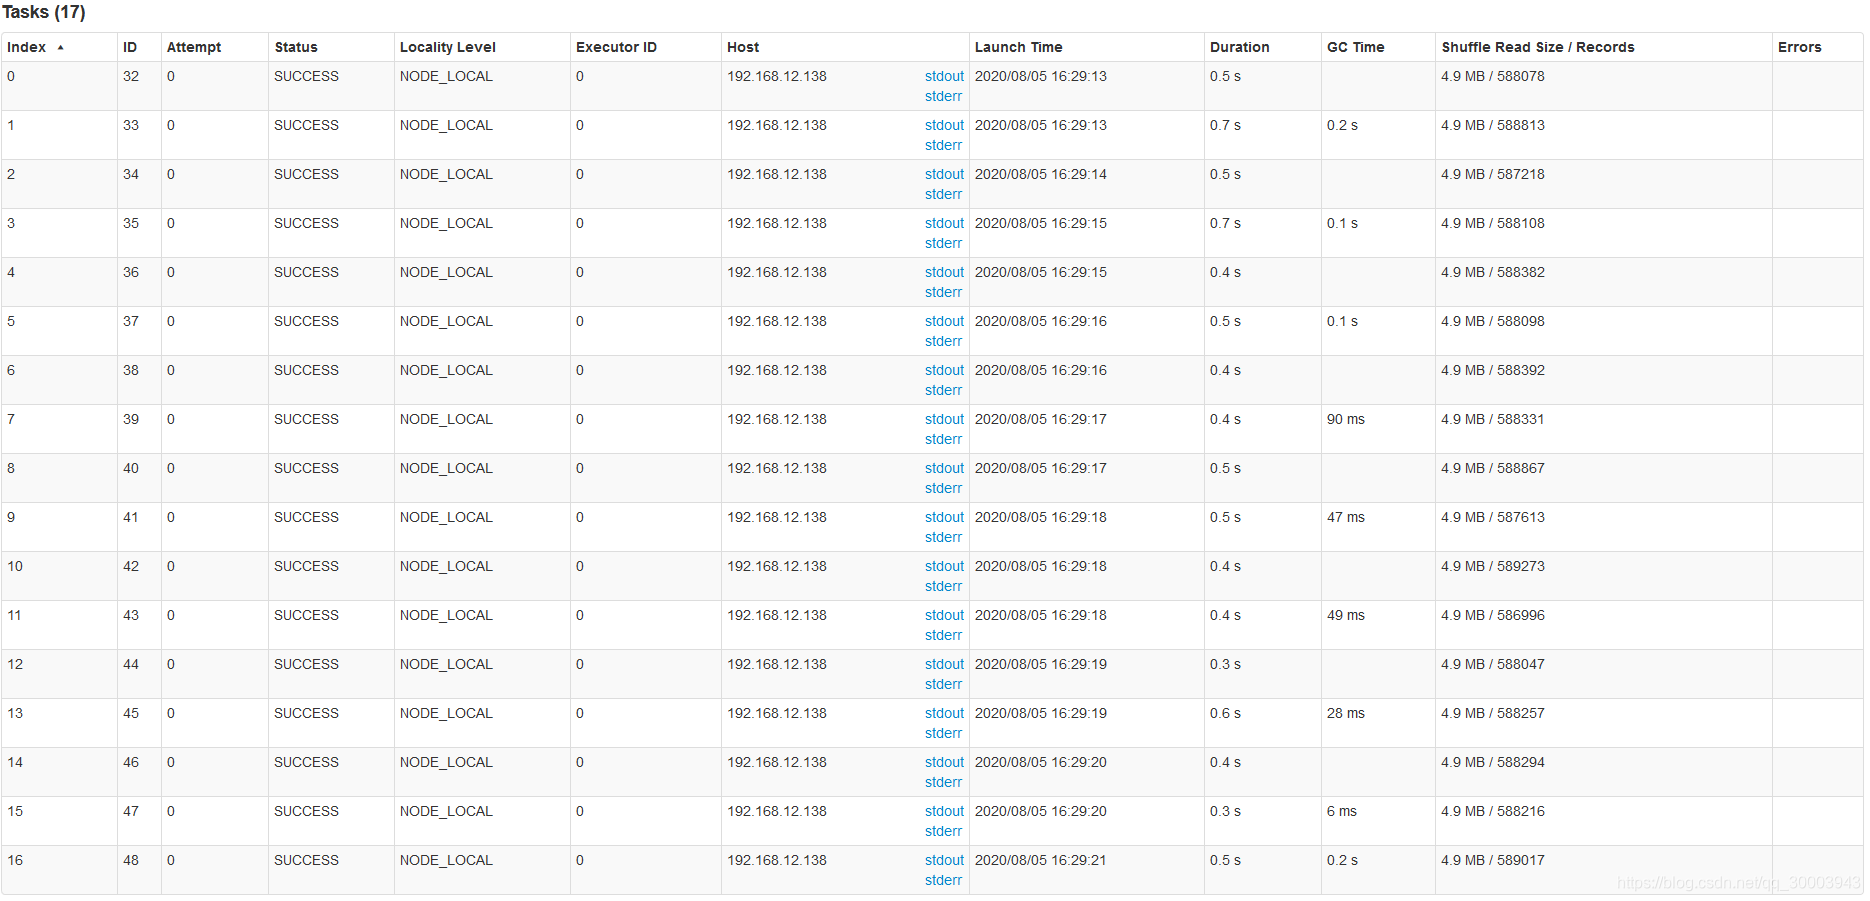The image size is (1870, 901).
Task: Select shuffle read value '4.9 MB / 586996'
Action: tap(1493, 615)
